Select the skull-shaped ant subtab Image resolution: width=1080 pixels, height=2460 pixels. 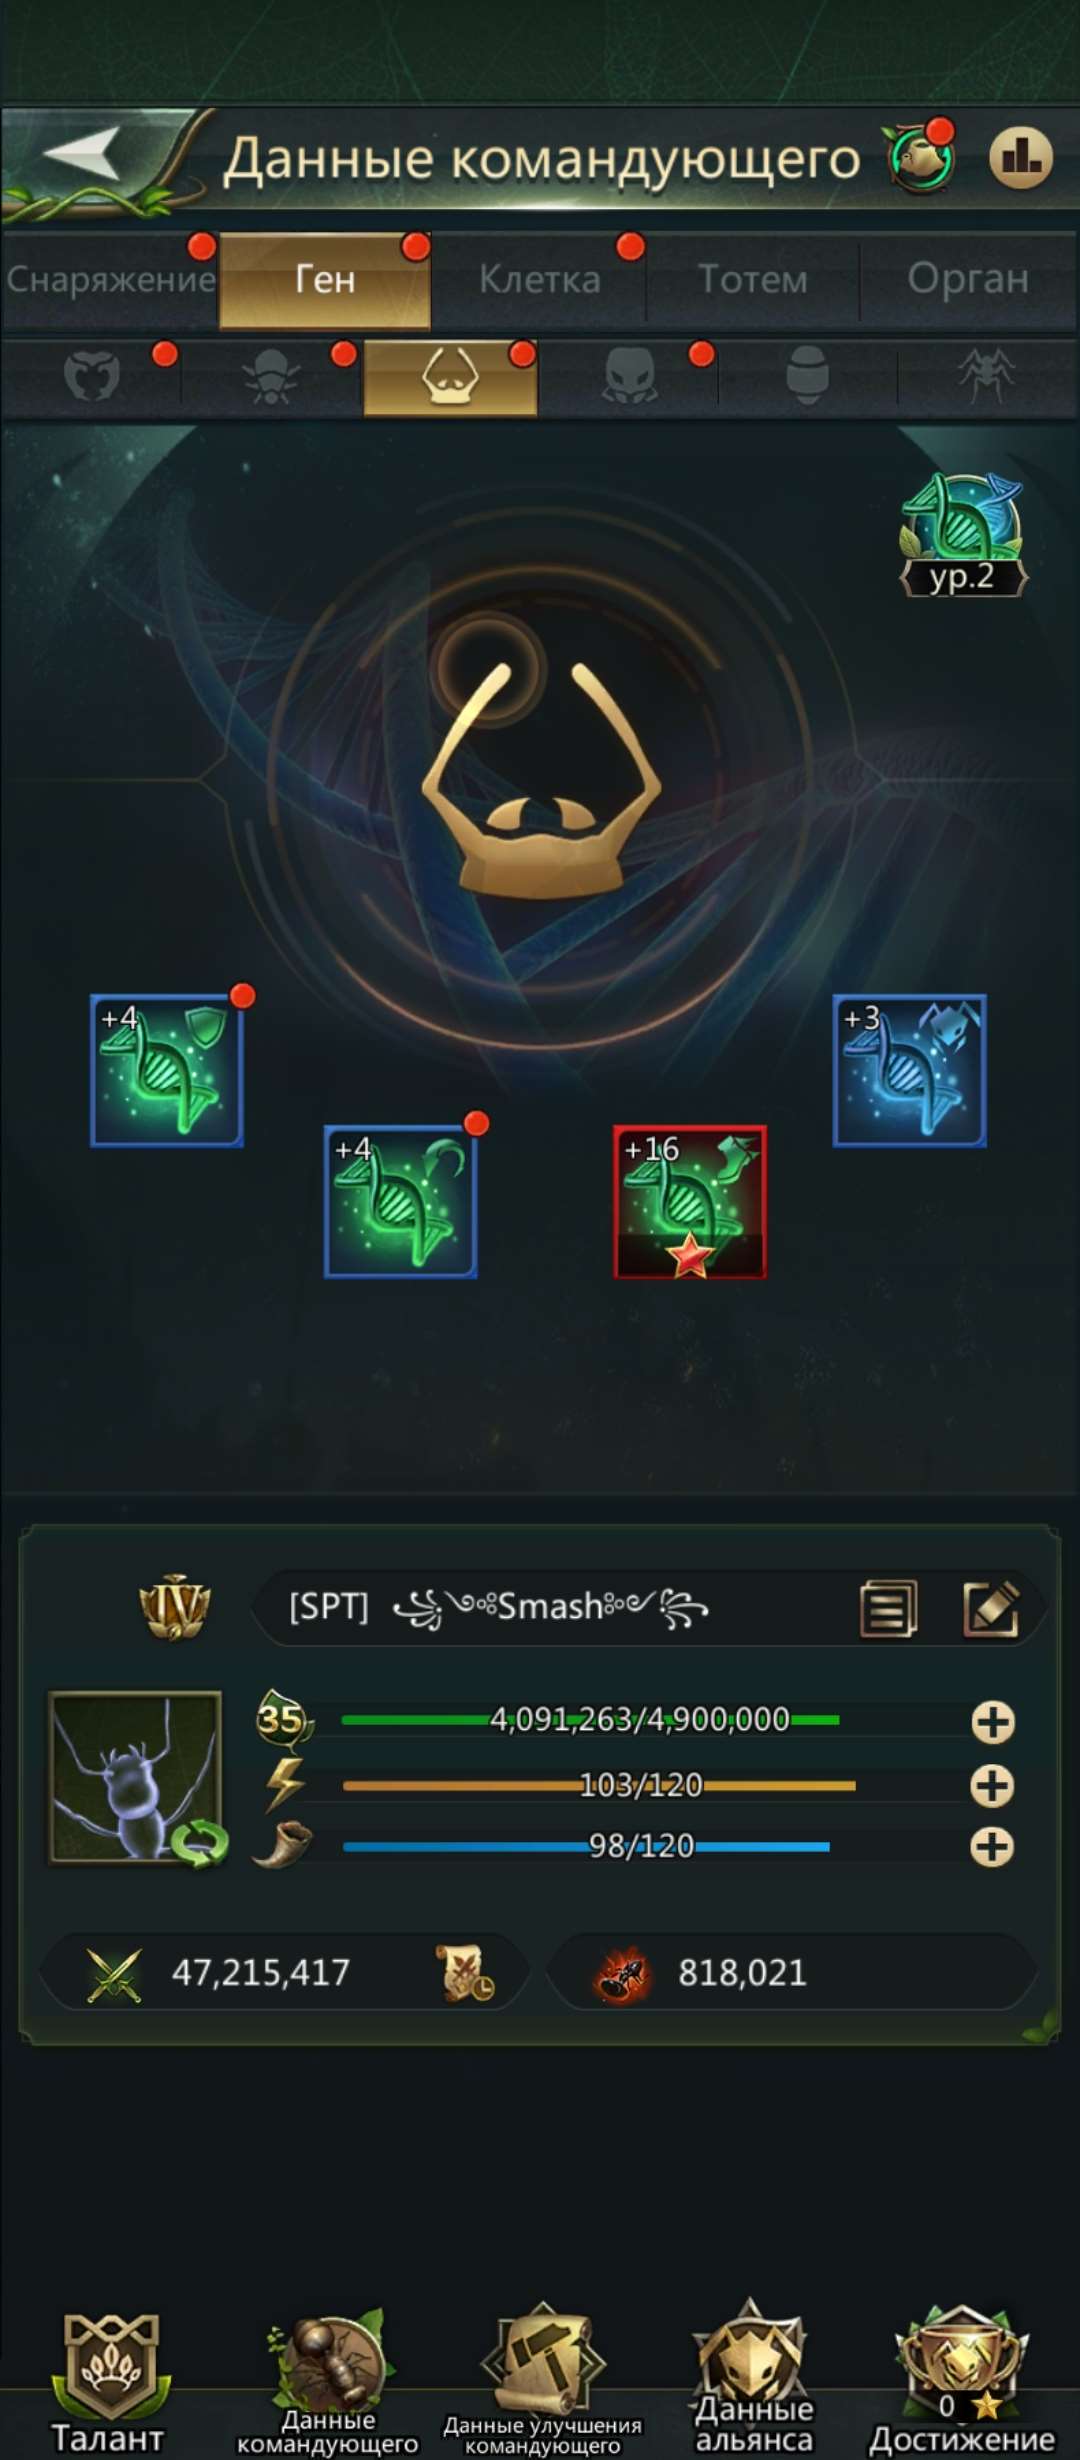(x=629, y=377)
